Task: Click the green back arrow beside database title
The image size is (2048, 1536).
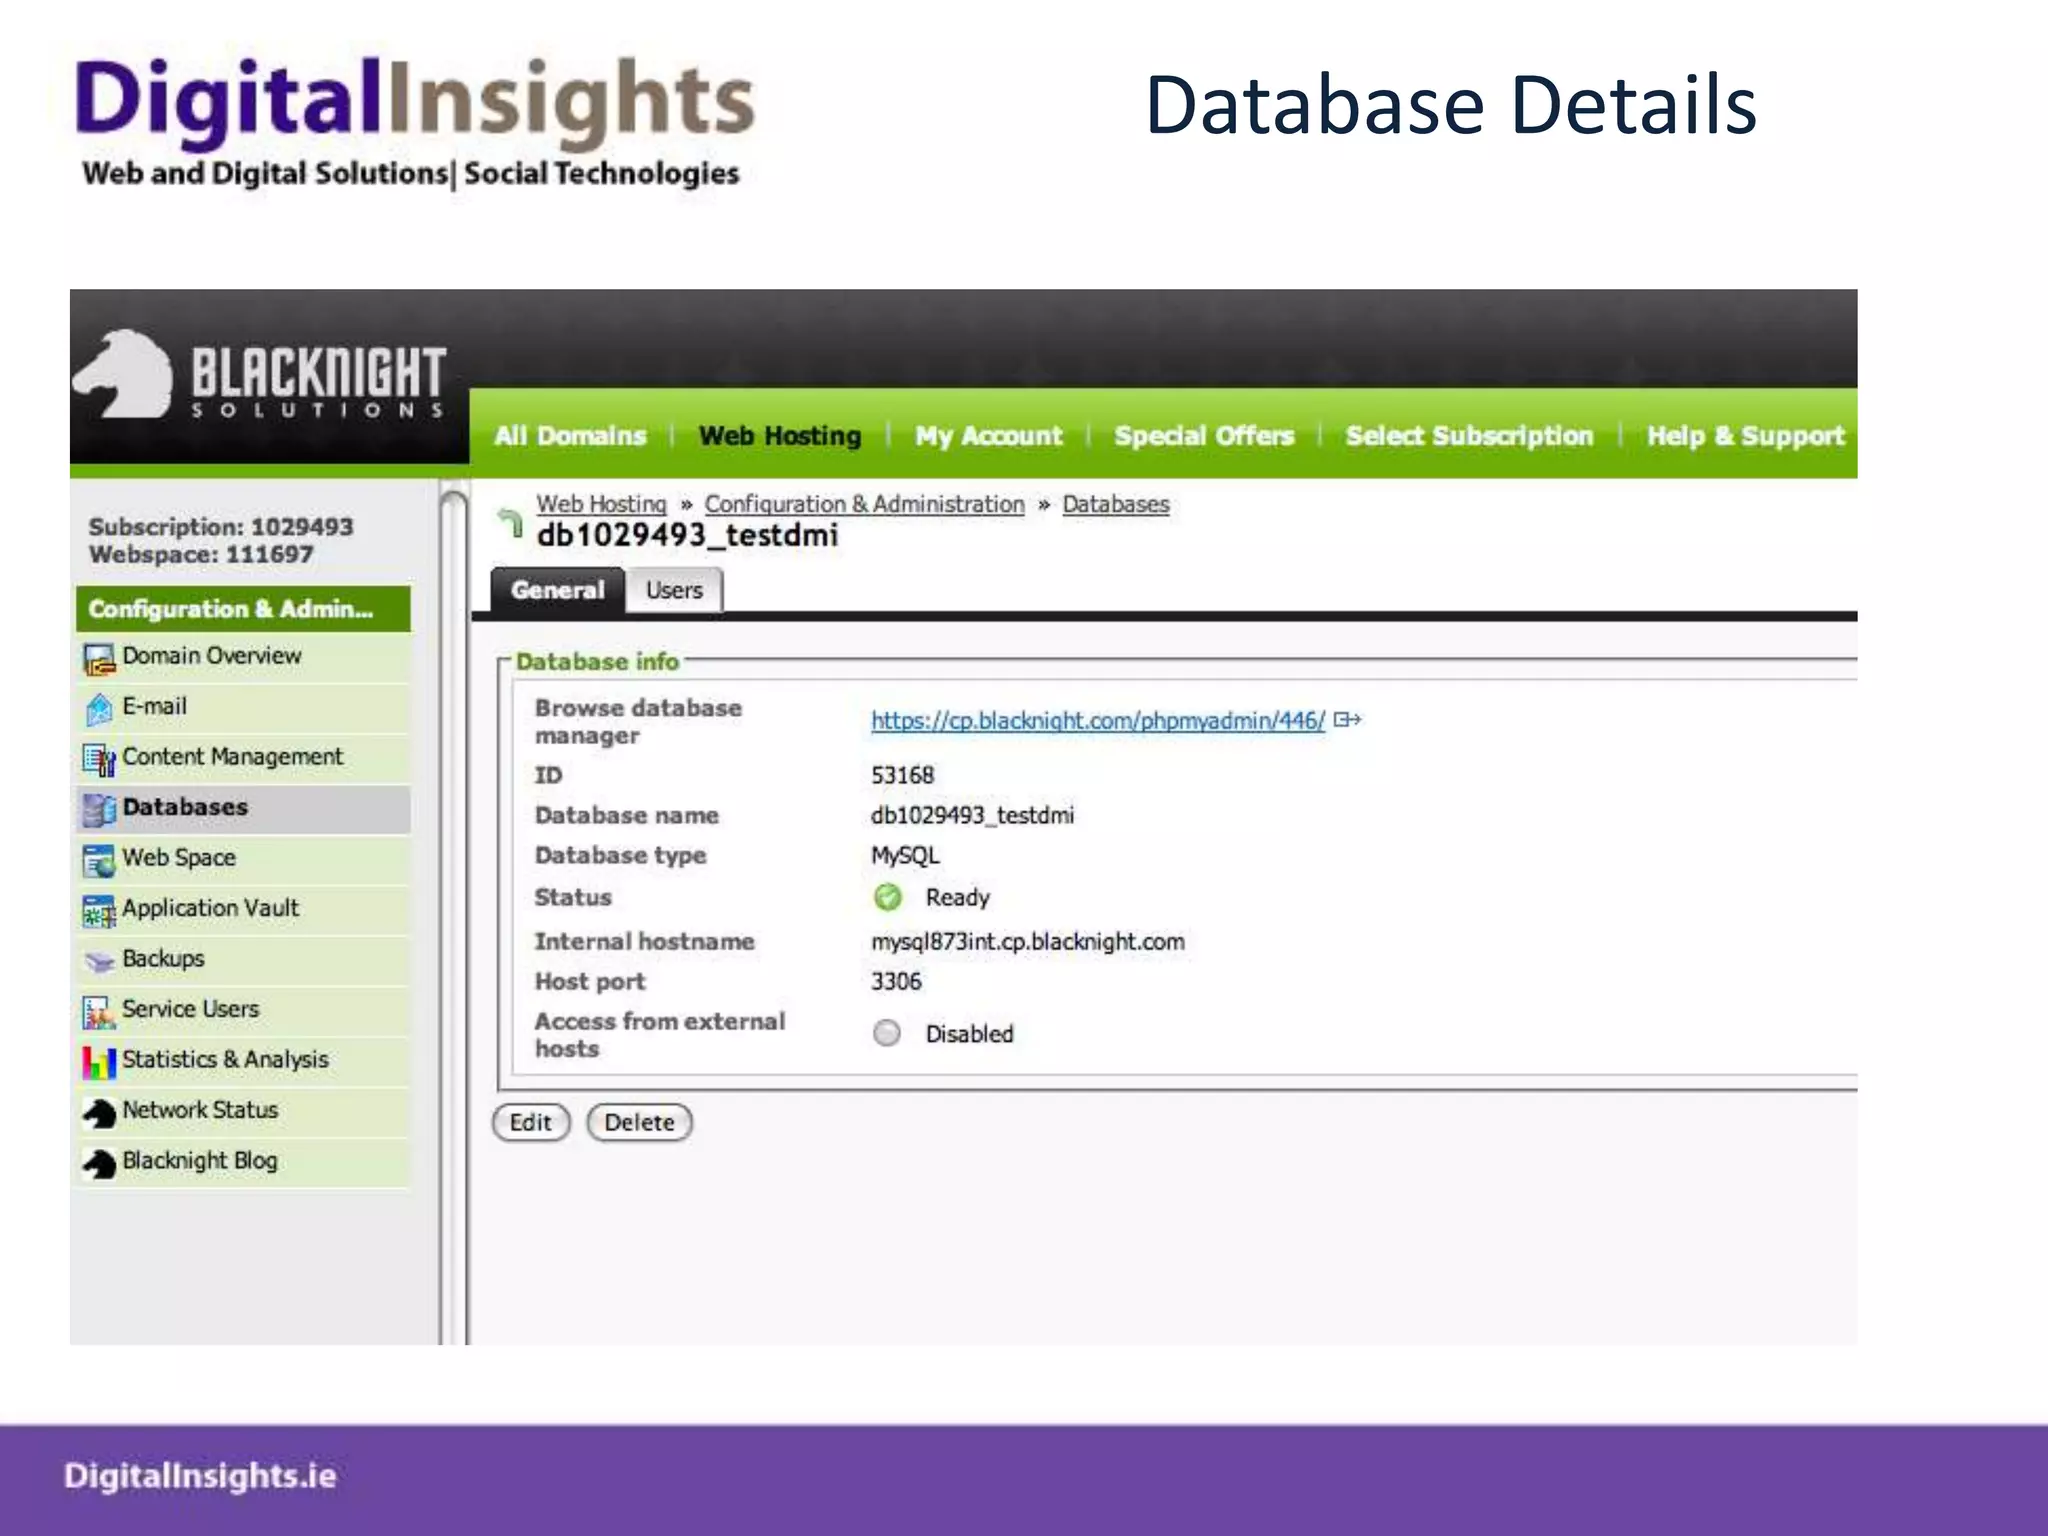Action: (x=511, y=521)
